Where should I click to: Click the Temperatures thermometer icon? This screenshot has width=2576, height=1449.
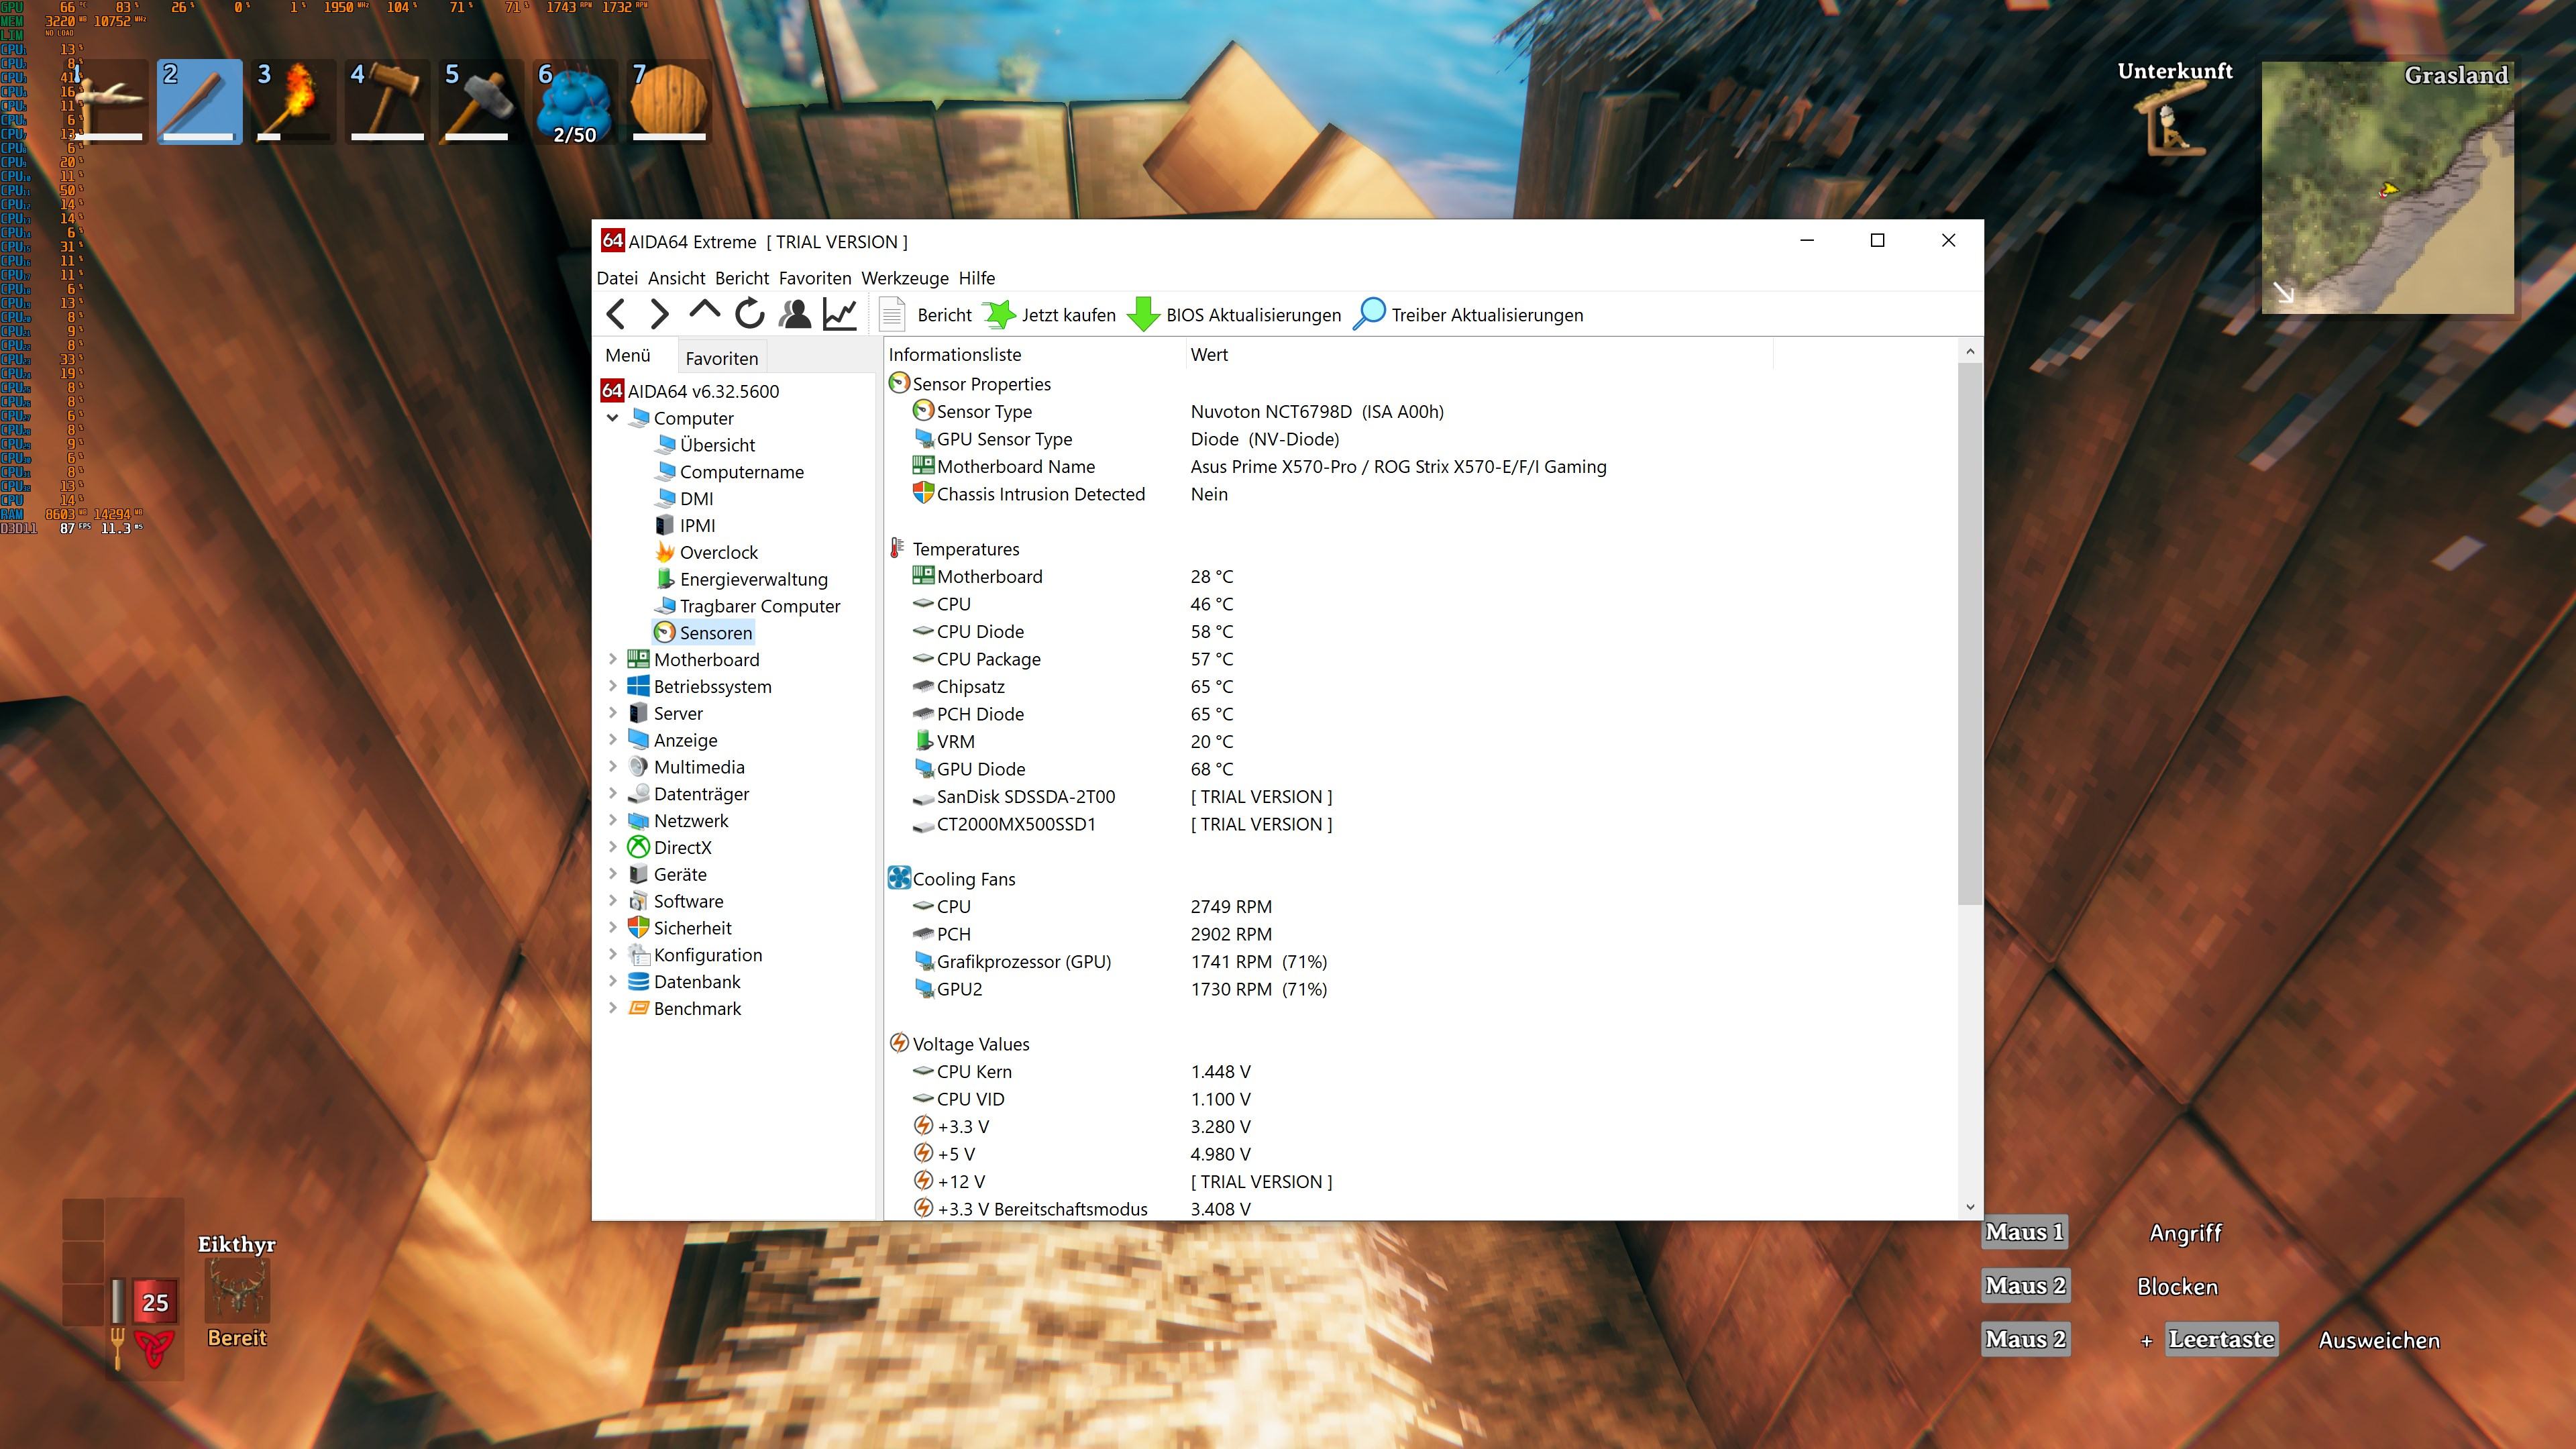click(898, 548)
